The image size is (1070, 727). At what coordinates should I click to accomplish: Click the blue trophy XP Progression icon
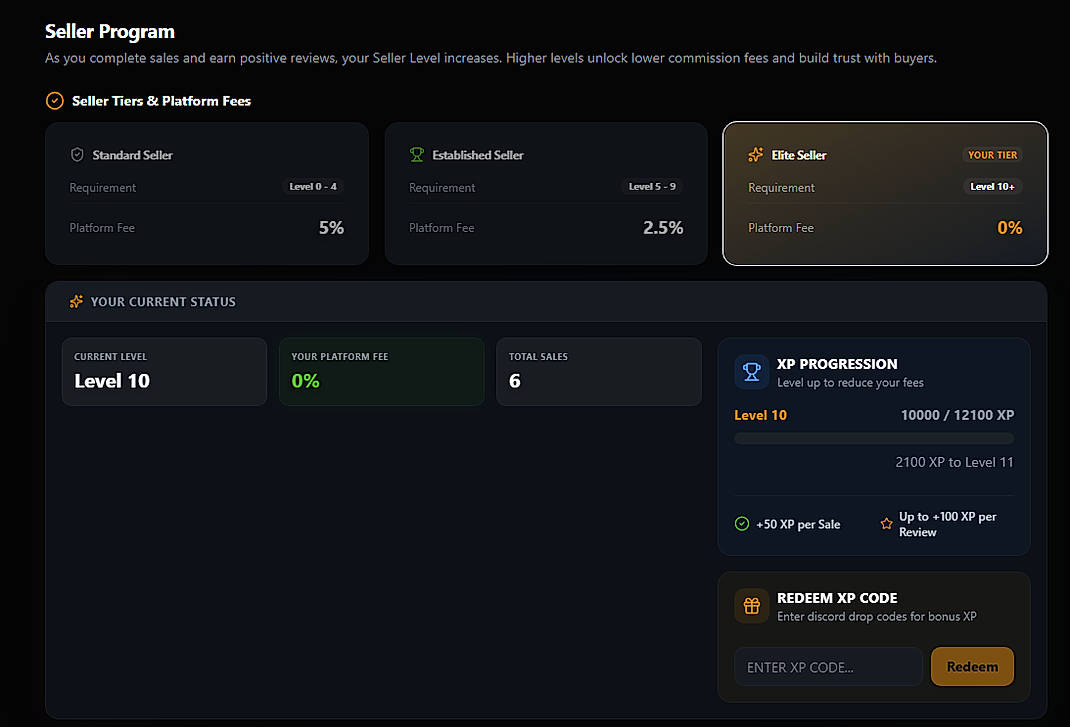(751, 372)
